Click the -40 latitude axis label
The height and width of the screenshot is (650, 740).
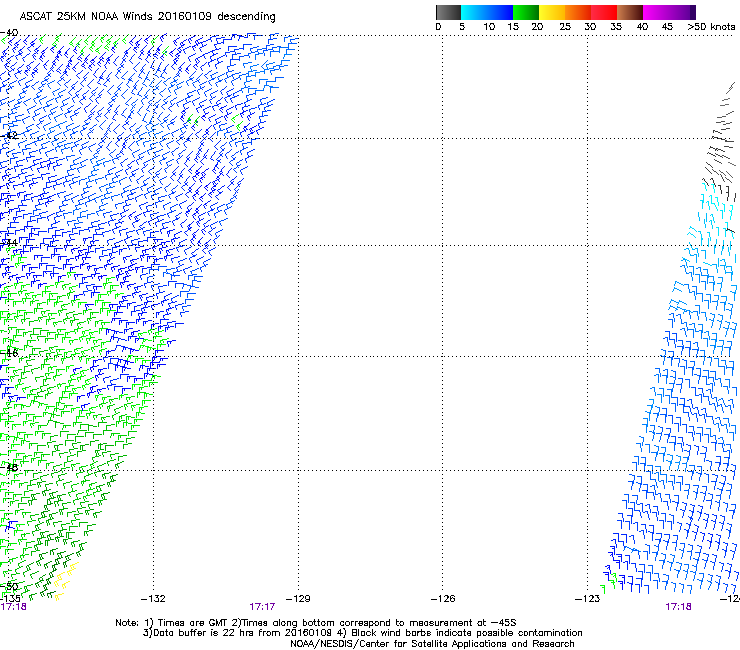click(9, 33)
